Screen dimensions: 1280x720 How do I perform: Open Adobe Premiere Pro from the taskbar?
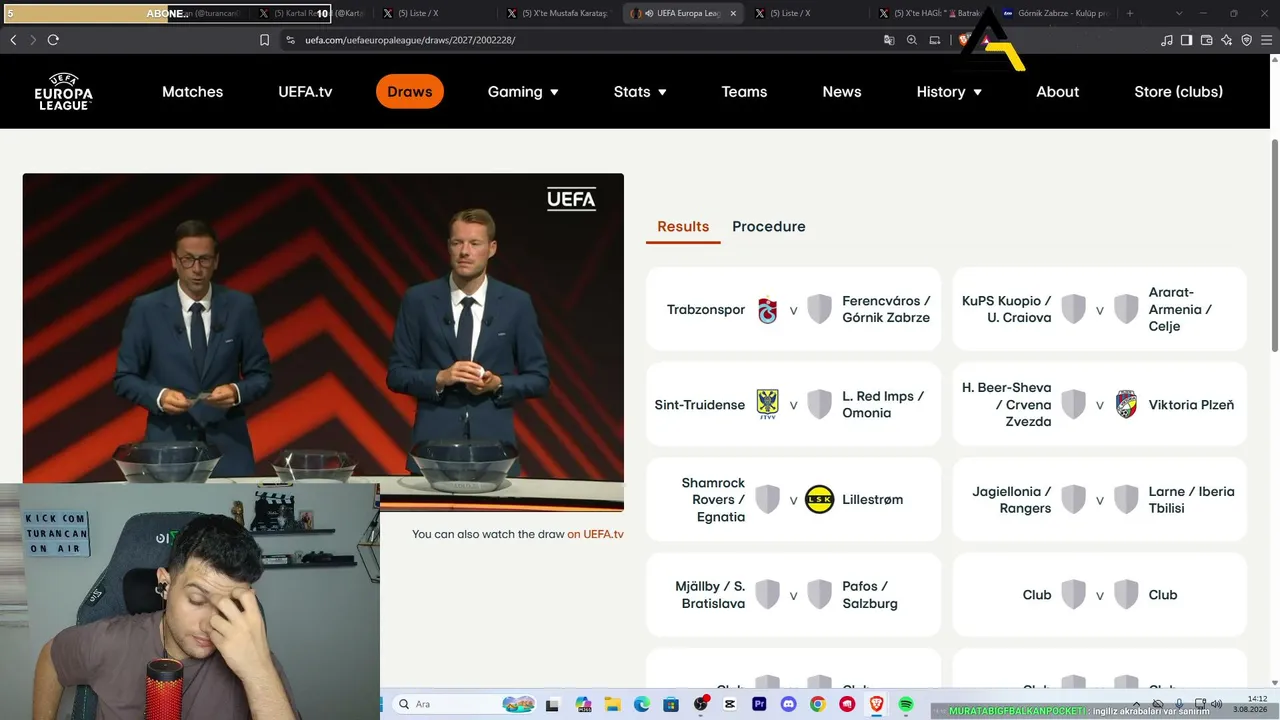coord(759,704)
